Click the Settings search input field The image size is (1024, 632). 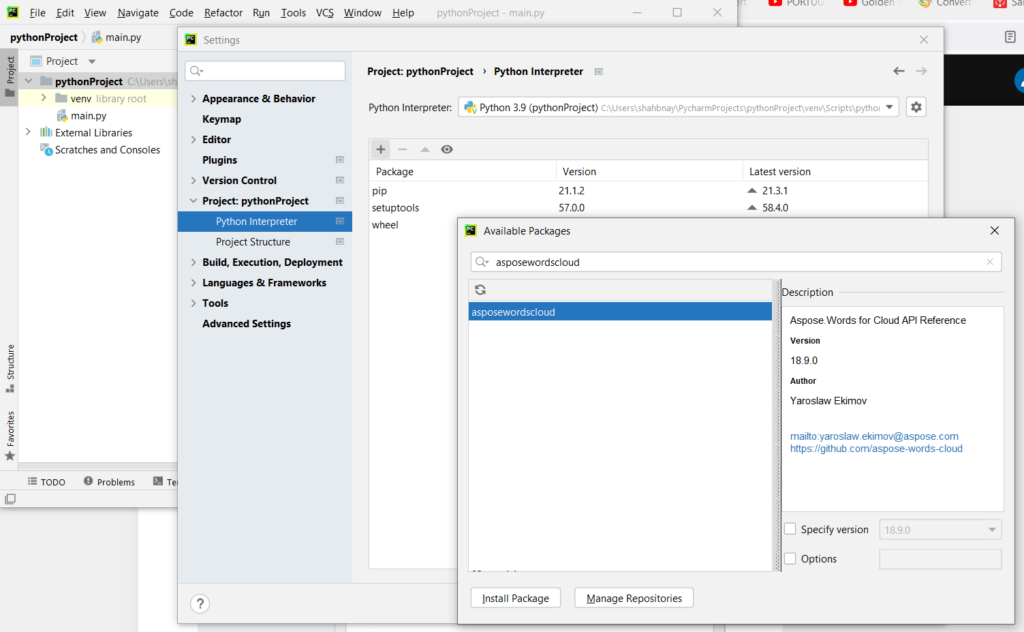pos(265,71)
